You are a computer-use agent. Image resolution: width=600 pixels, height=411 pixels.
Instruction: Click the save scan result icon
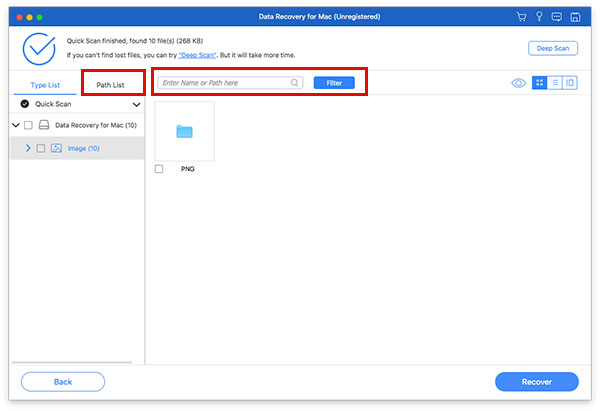(x=575, y=17)
